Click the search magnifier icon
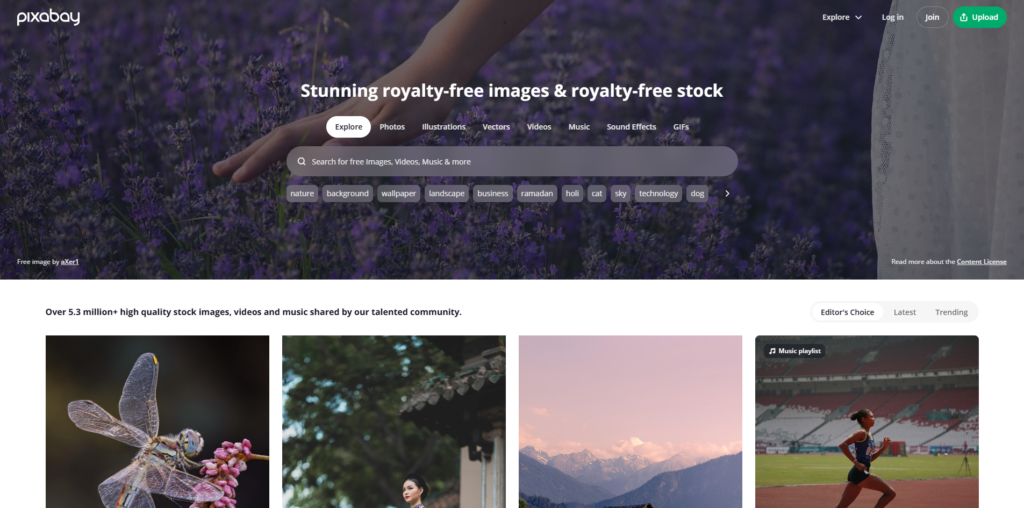The height and width of the screenshot is (508, 1024). point(301,161)
